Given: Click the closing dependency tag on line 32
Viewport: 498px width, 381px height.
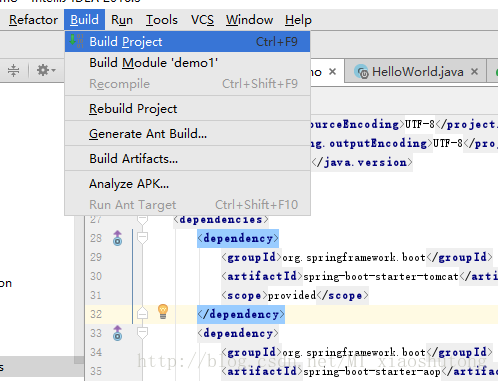Looking at the screenshot, I should coord(241,314).
